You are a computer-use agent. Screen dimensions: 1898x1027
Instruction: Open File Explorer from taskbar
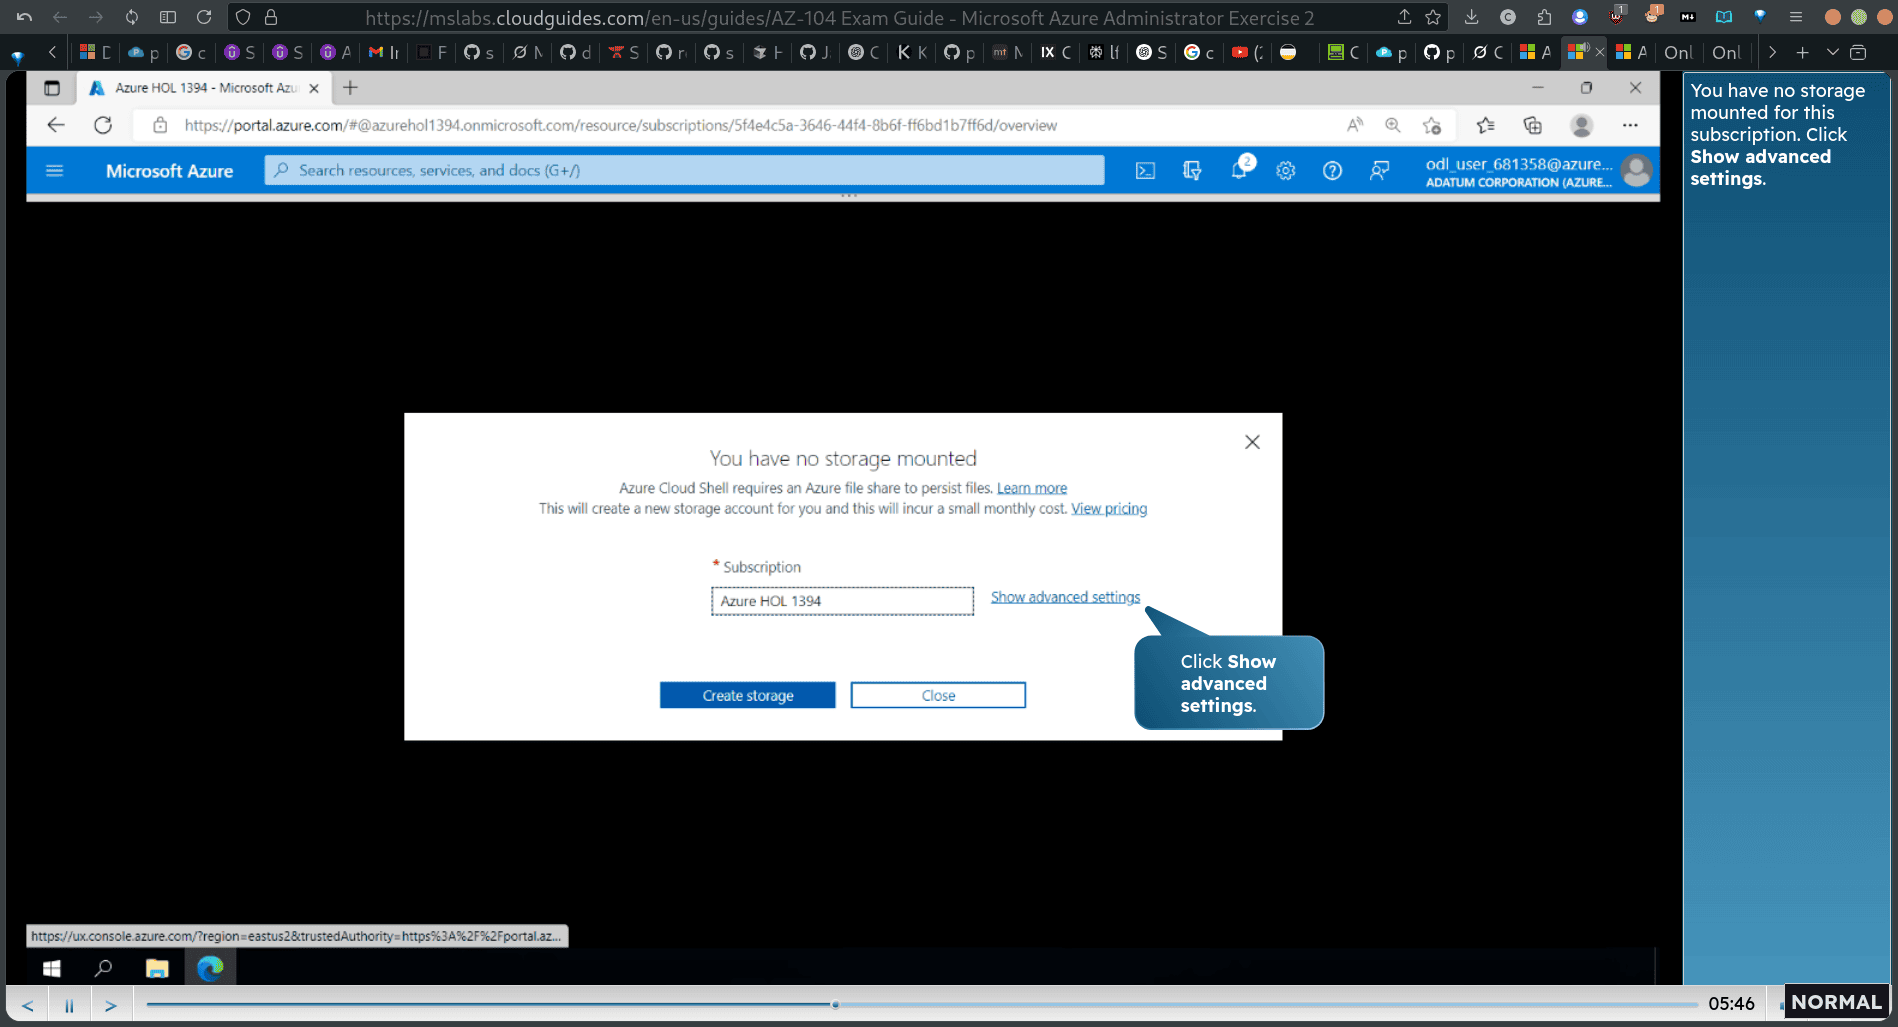[x=157, y=968]
